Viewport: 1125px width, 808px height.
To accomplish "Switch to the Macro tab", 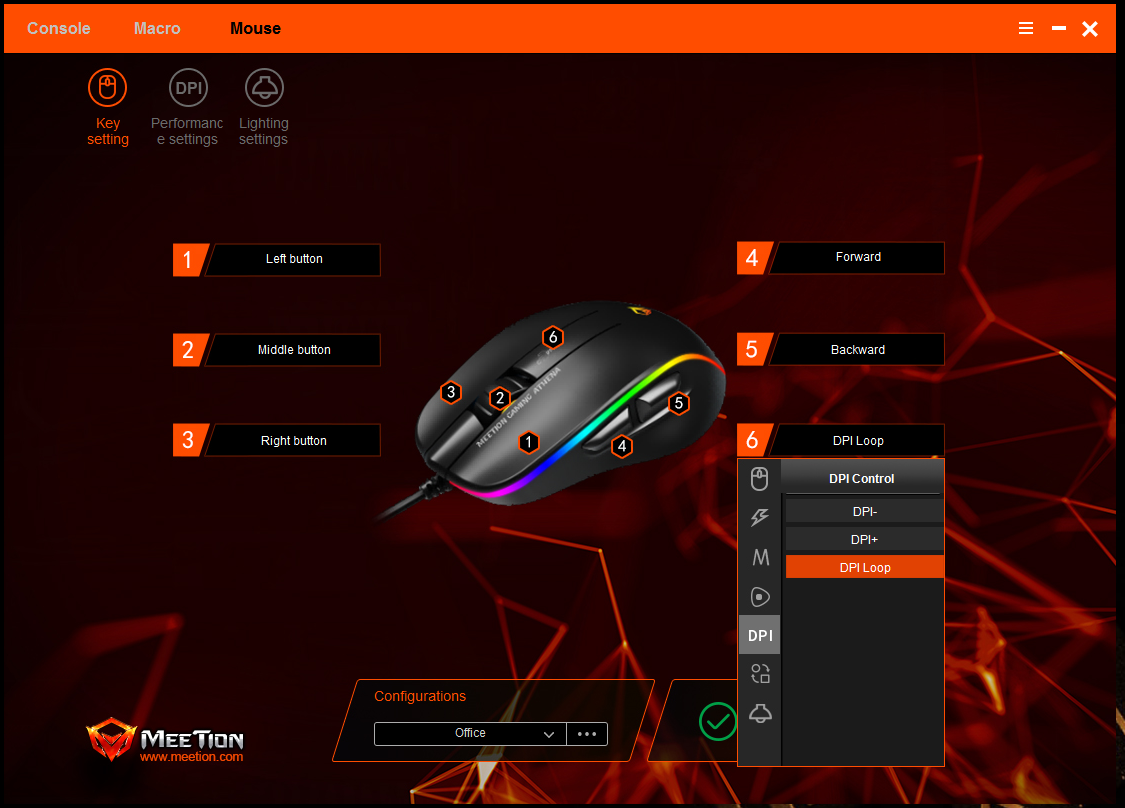I will 157,28.
